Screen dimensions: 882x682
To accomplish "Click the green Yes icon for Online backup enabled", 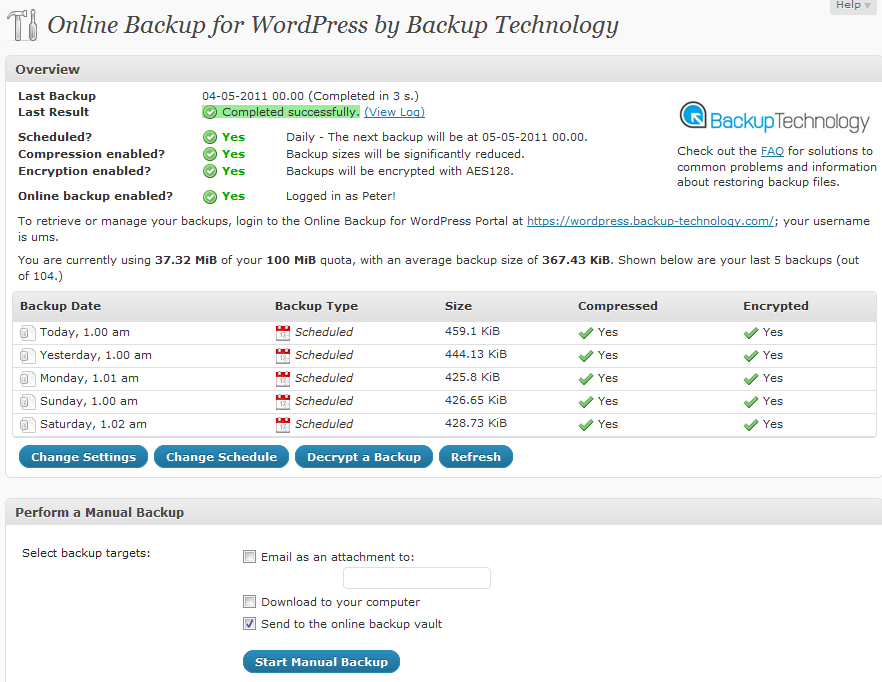I will tap(210, 196).
